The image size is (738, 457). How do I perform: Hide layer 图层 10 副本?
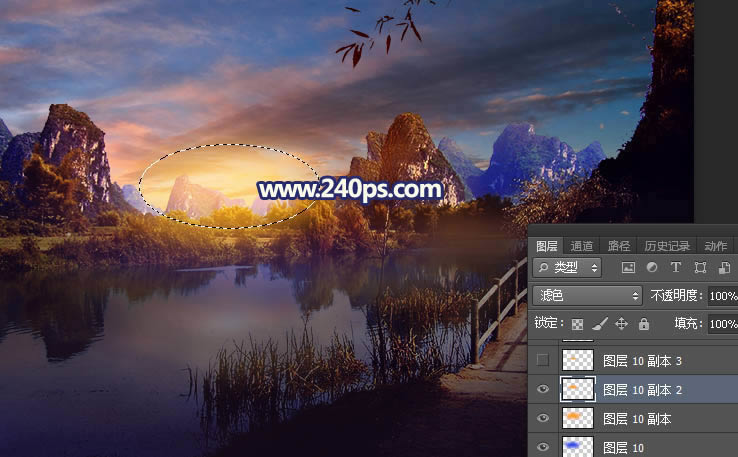543,418
